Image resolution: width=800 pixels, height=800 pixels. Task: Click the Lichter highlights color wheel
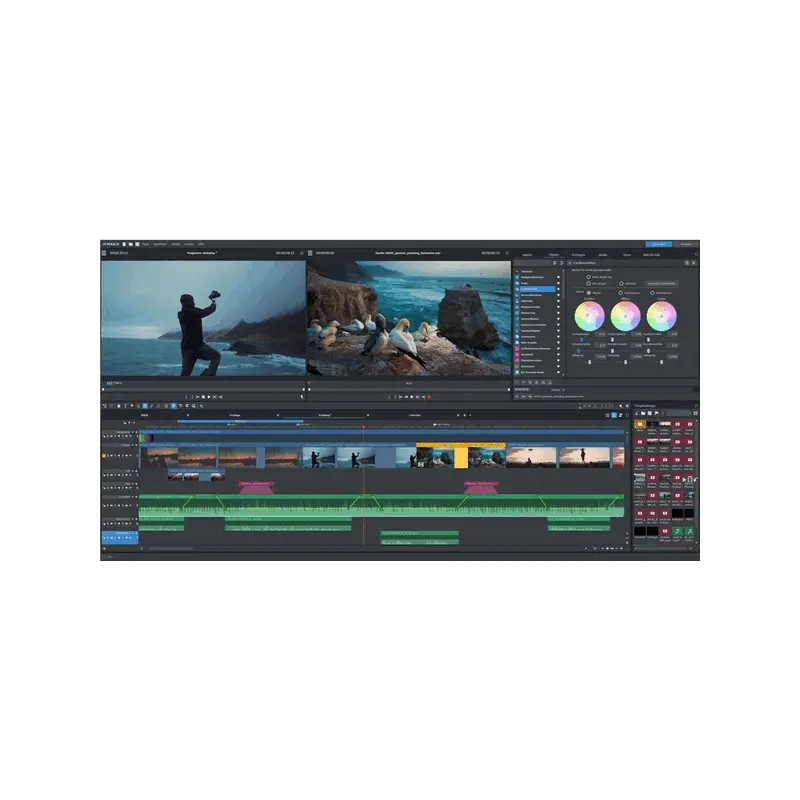[x=661, y=316]
